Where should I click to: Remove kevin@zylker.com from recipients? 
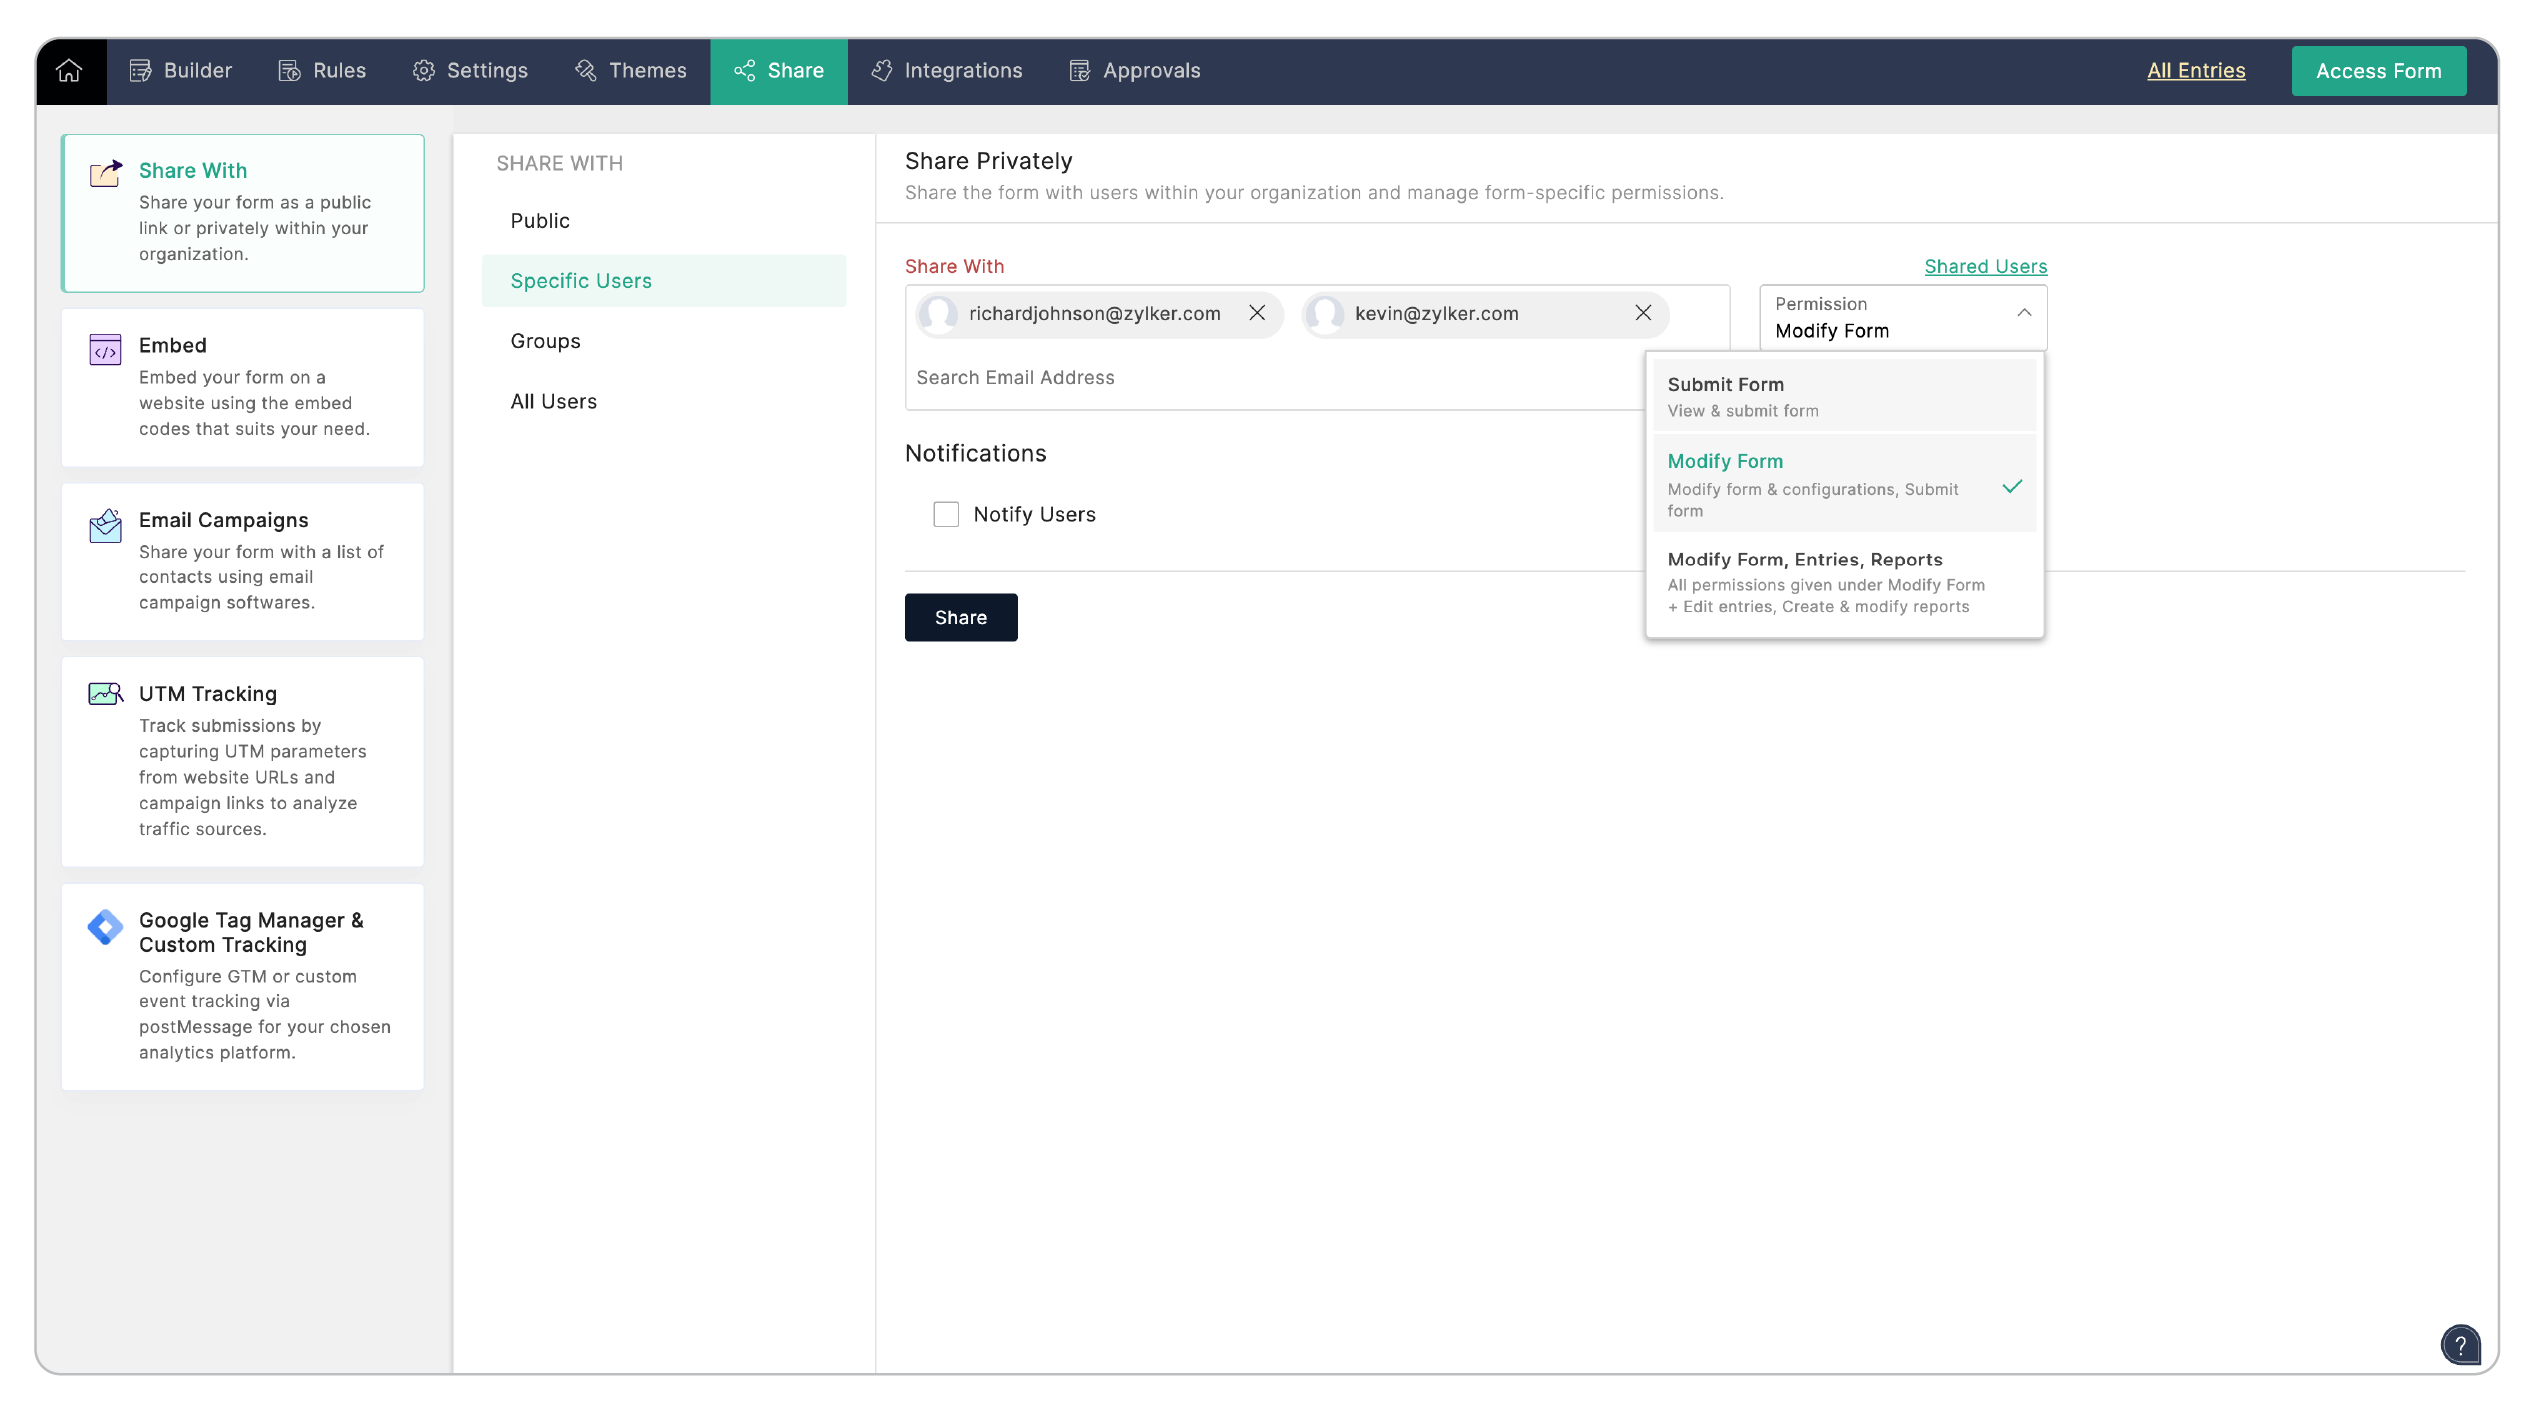click(x=1643, y=313)
